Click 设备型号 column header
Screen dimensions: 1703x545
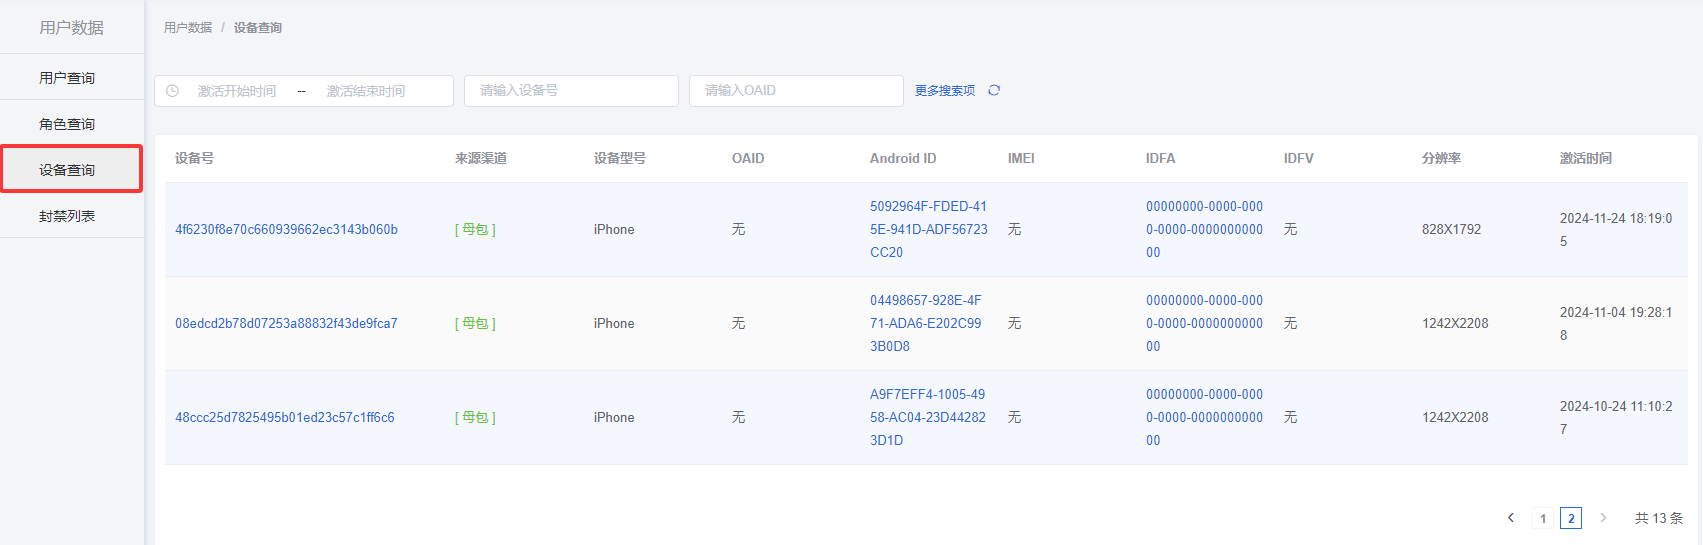click(620, 158)
